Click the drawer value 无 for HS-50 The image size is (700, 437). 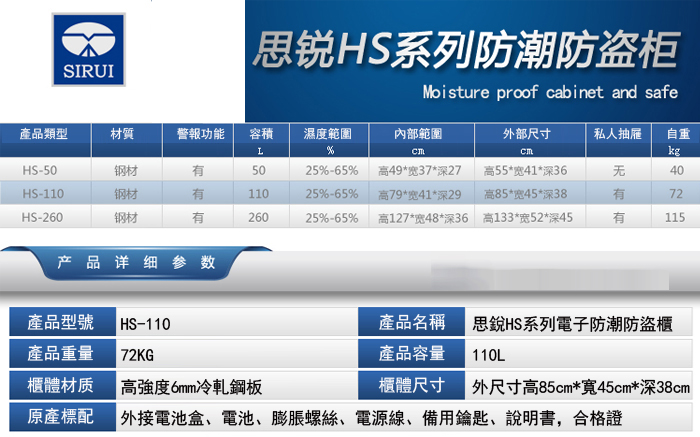click(619, 171)
